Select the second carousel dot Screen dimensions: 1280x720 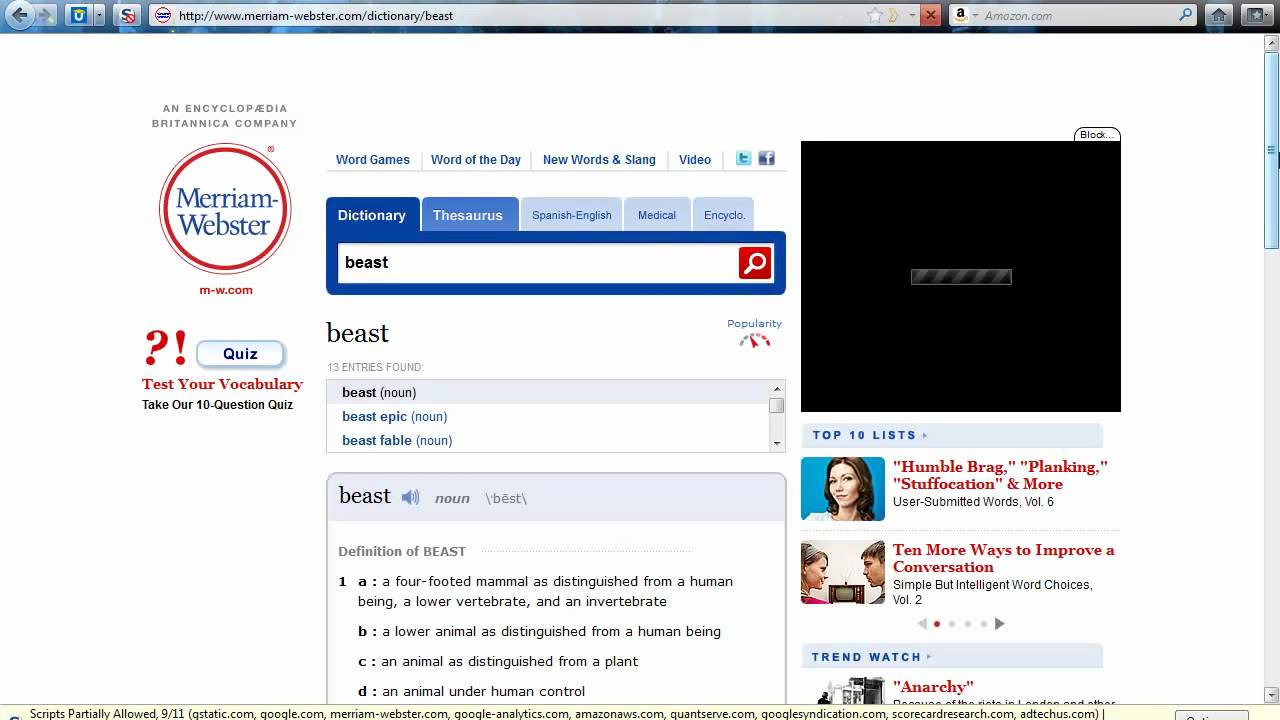(952, 624)
